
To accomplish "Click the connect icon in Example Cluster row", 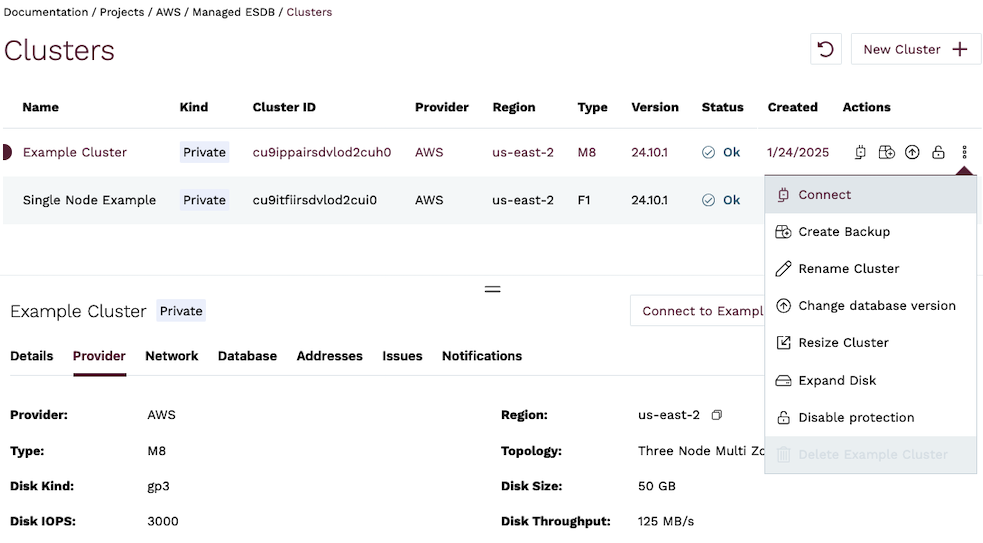I will (x=860, y=152).
